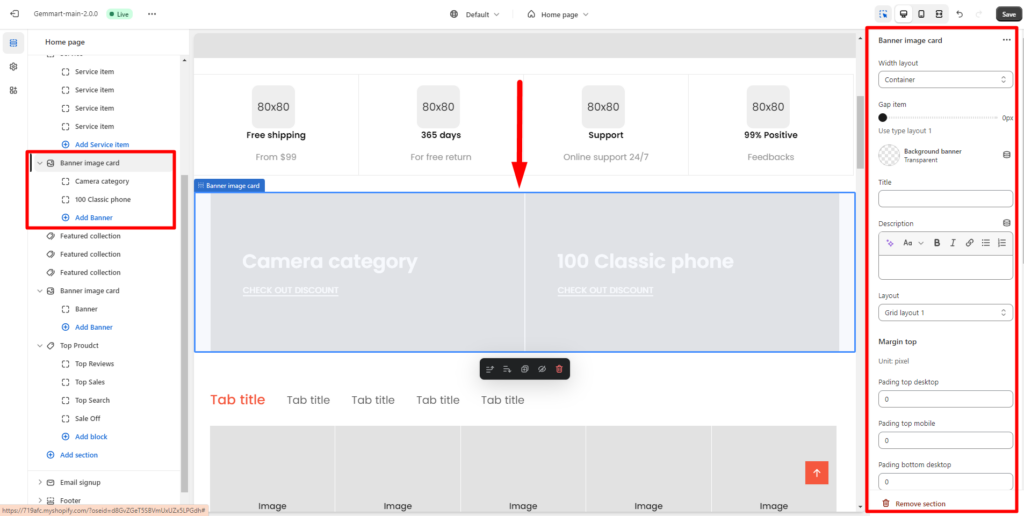Click into the Description text area

[945, 266]
